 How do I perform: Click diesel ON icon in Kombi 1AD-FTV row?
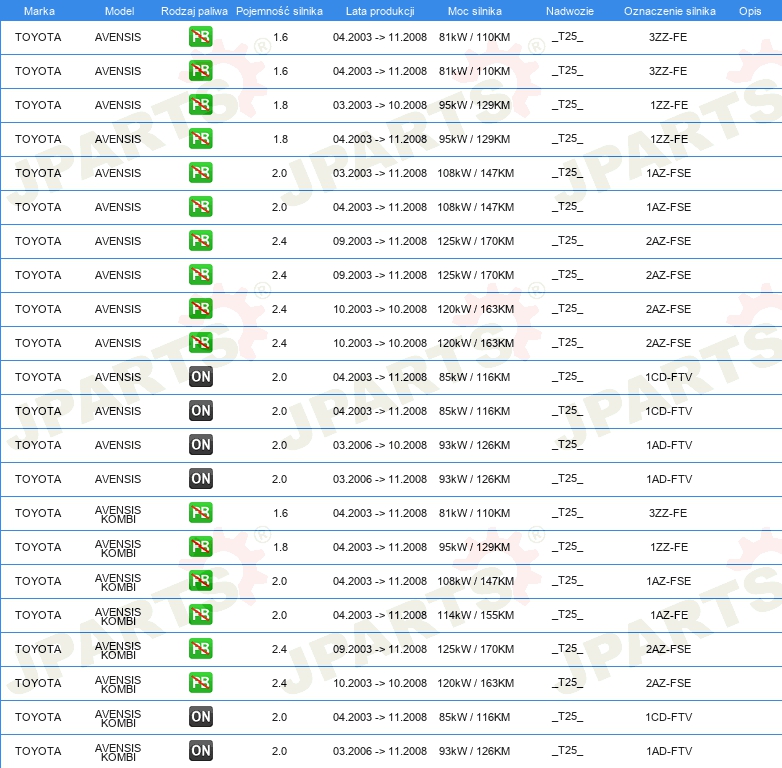coord(200,751)
